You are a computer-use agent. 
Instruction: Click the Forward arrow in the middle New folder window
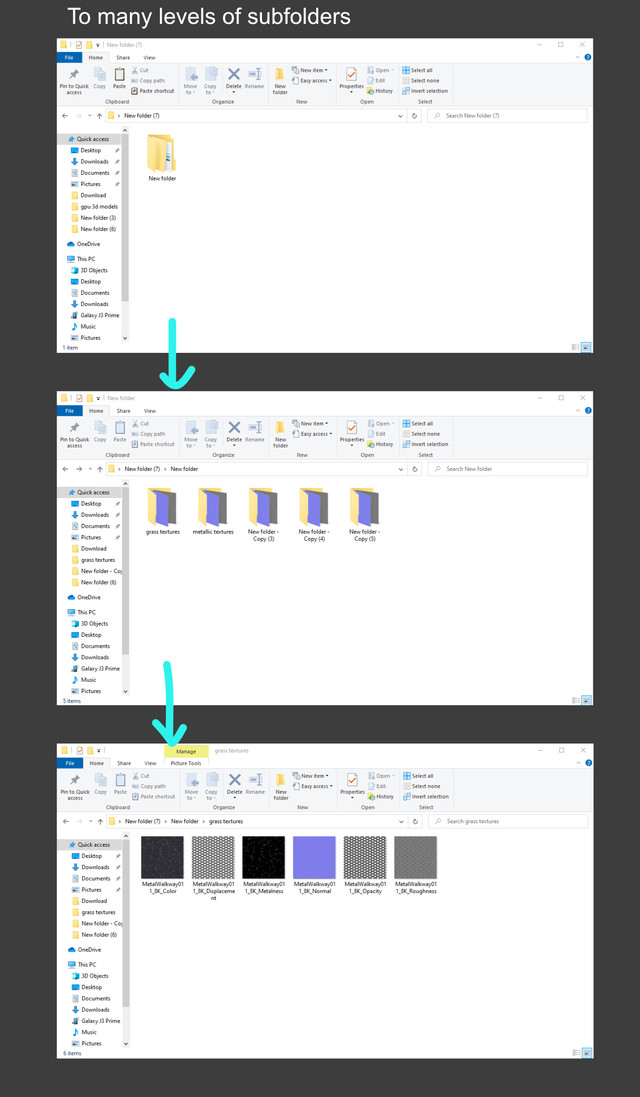(79, 469)
